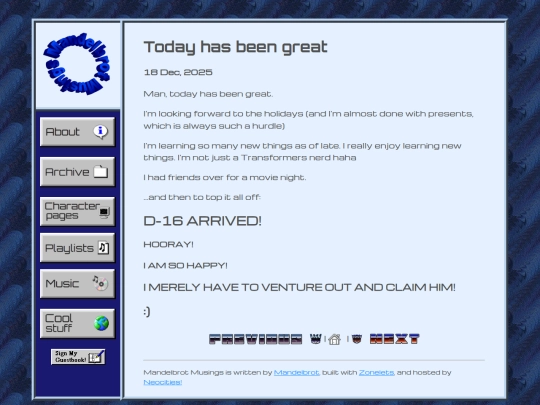The height and width of the screenshot is (405, 540).
Task: Click the music note icon on Playlists
Action: tap(104, 248)
